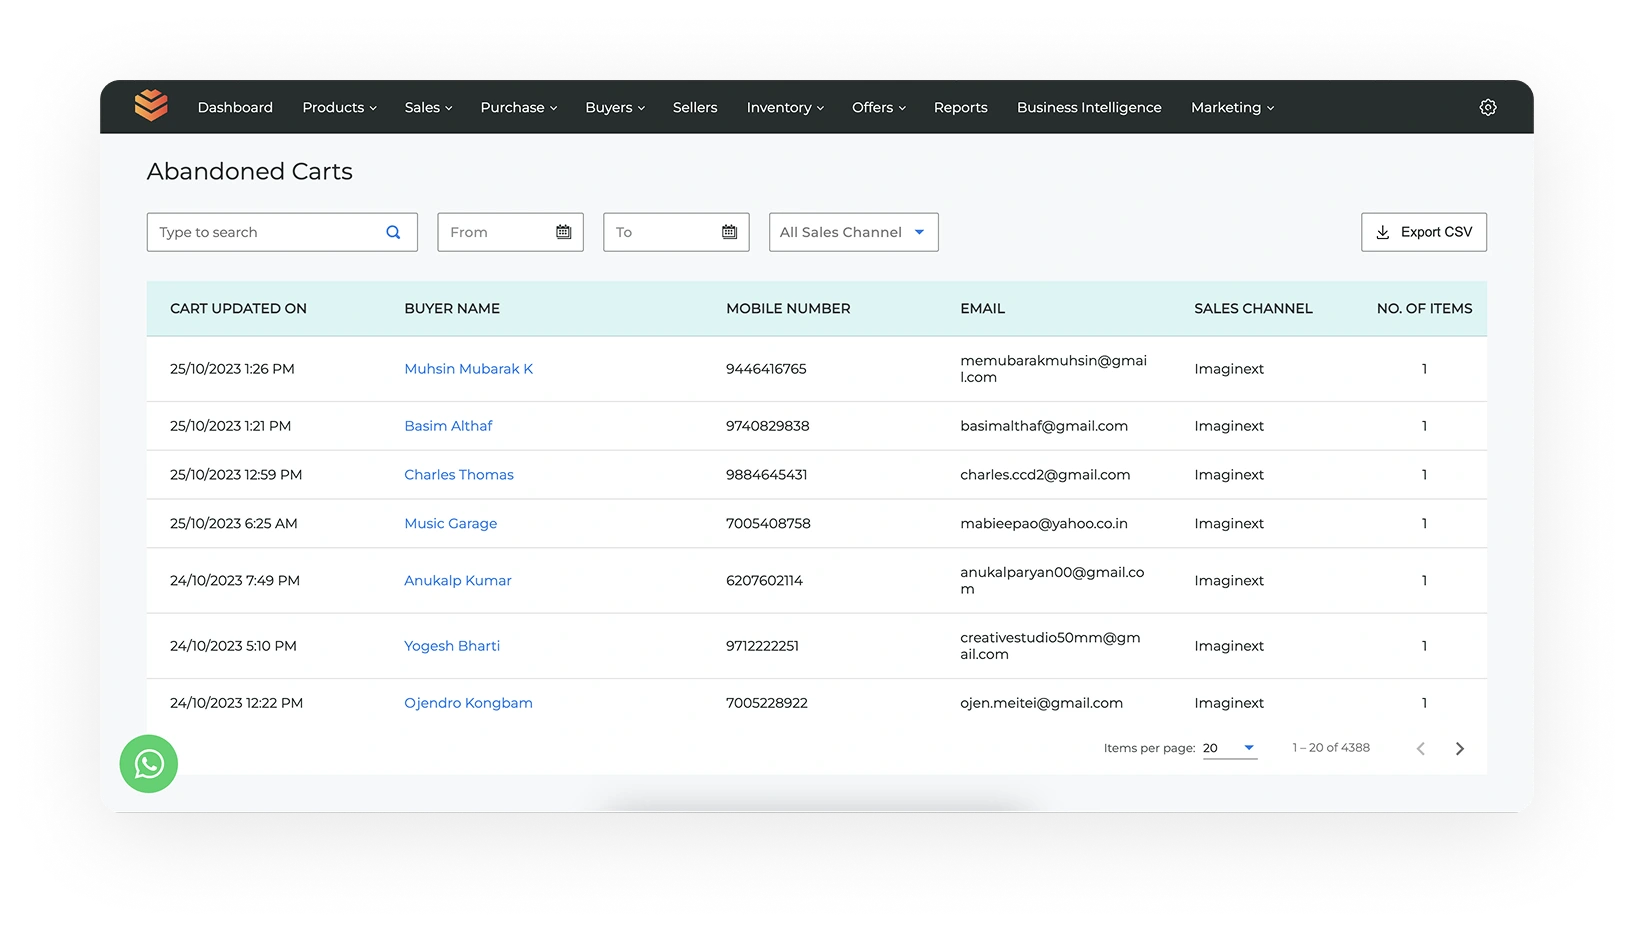Expand the Sales menu

coord(429,107)
